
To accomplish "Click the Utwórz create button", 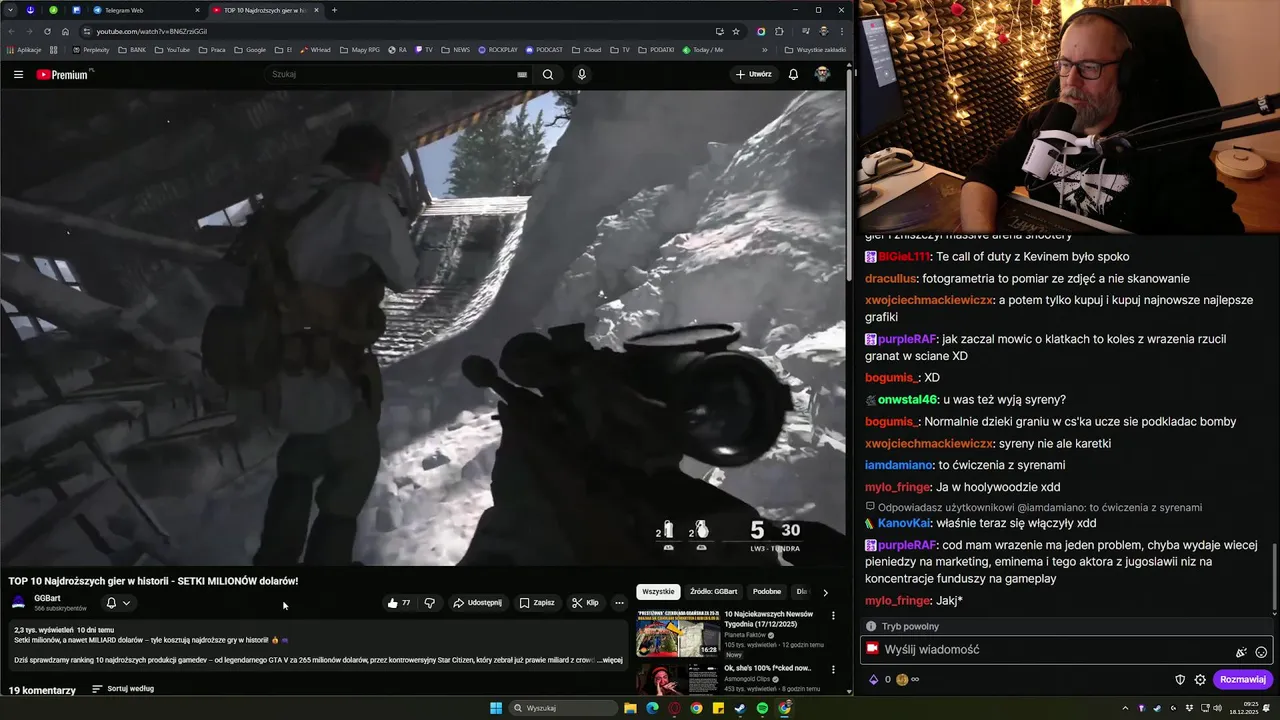I will pos(754,74).
